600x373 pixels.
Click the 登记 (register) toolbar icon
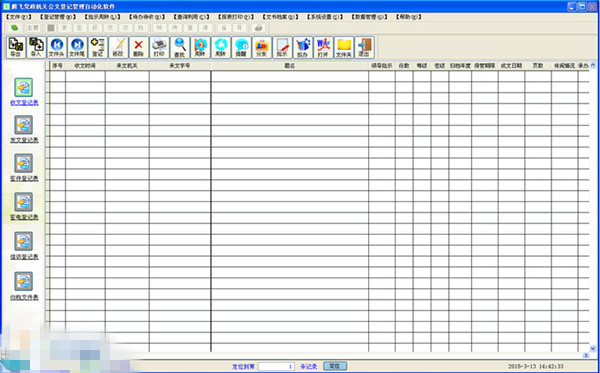click(98, 47)
